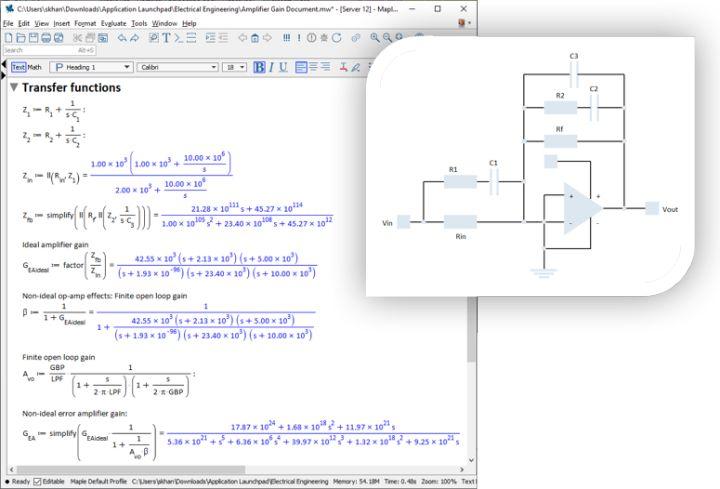Go to the home page icon
Screen dimensions: 720x489
pos(255,38)
